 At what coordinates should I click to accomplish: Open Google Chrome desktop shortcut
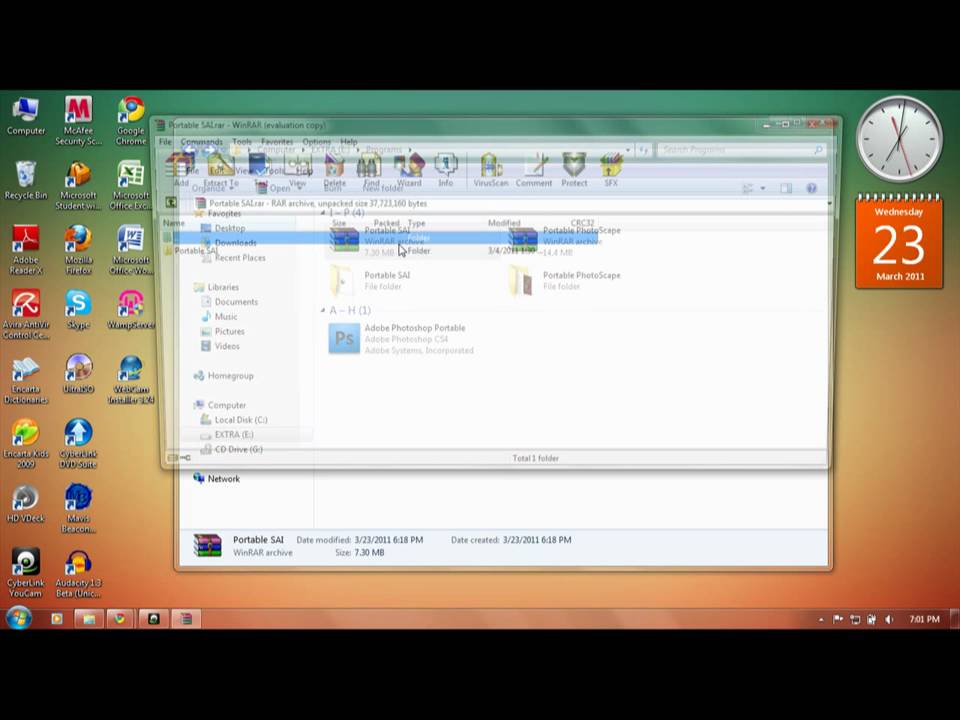tap(131, 121)
